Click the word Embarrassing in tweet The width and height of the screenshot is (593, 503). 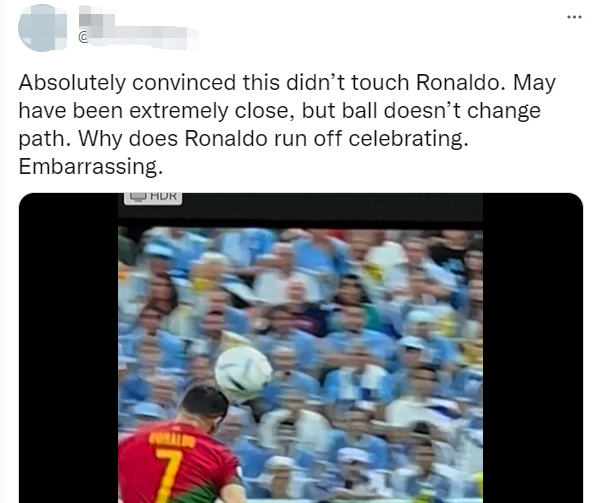91,166
